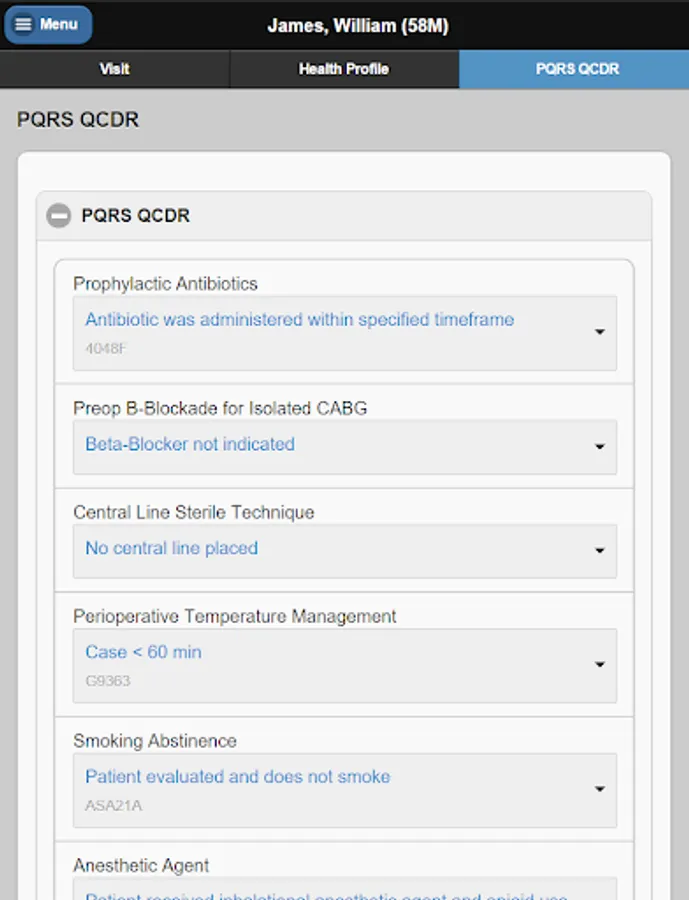
Task: Toggle the PQRS QCDR collapsible header title
Action: (x=136, y=215)
